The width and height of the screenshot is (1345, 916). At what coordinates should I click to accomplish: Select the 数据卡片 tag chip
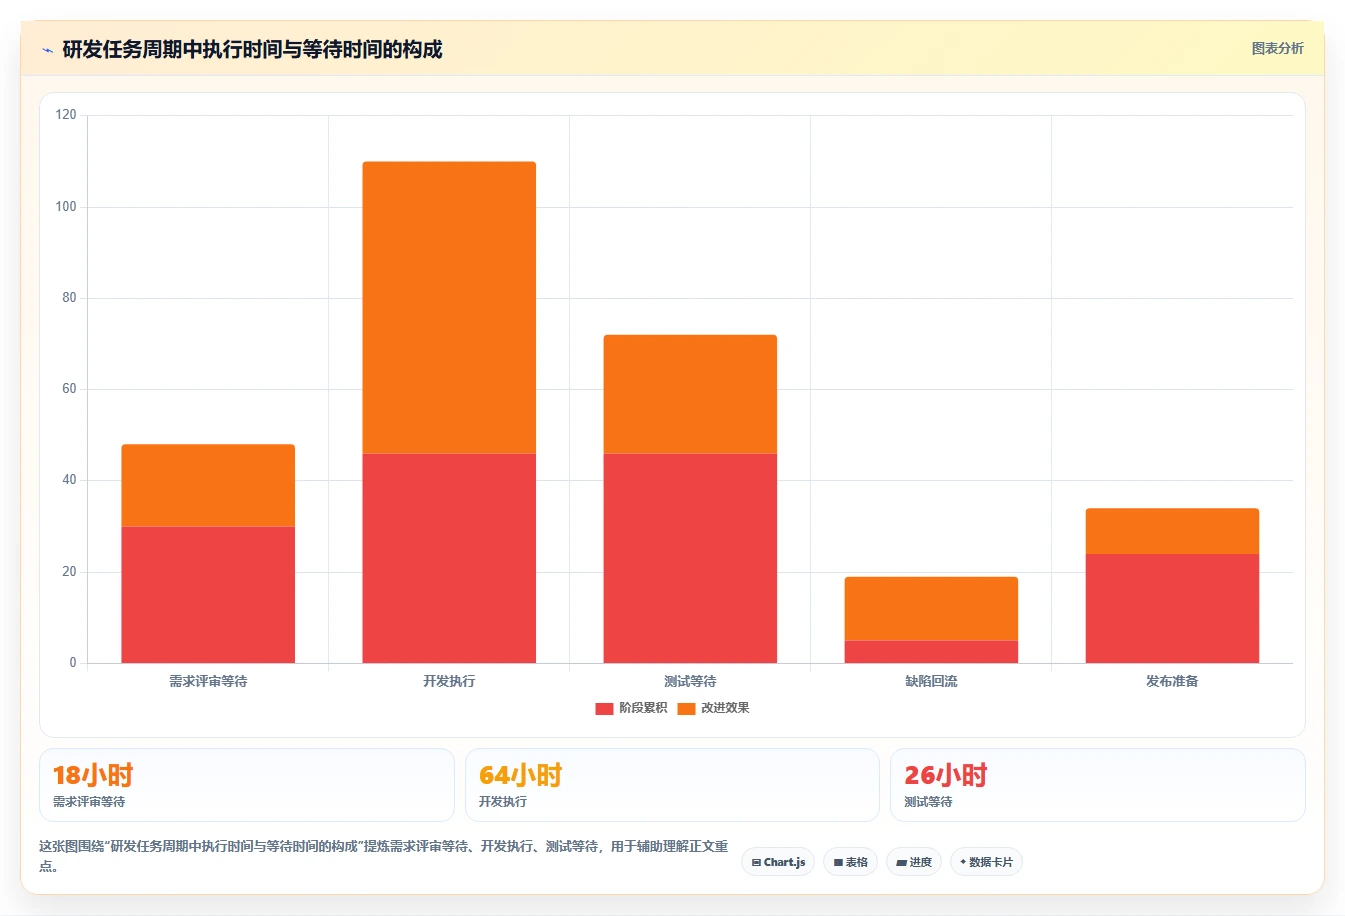click(x=986, y=862)
